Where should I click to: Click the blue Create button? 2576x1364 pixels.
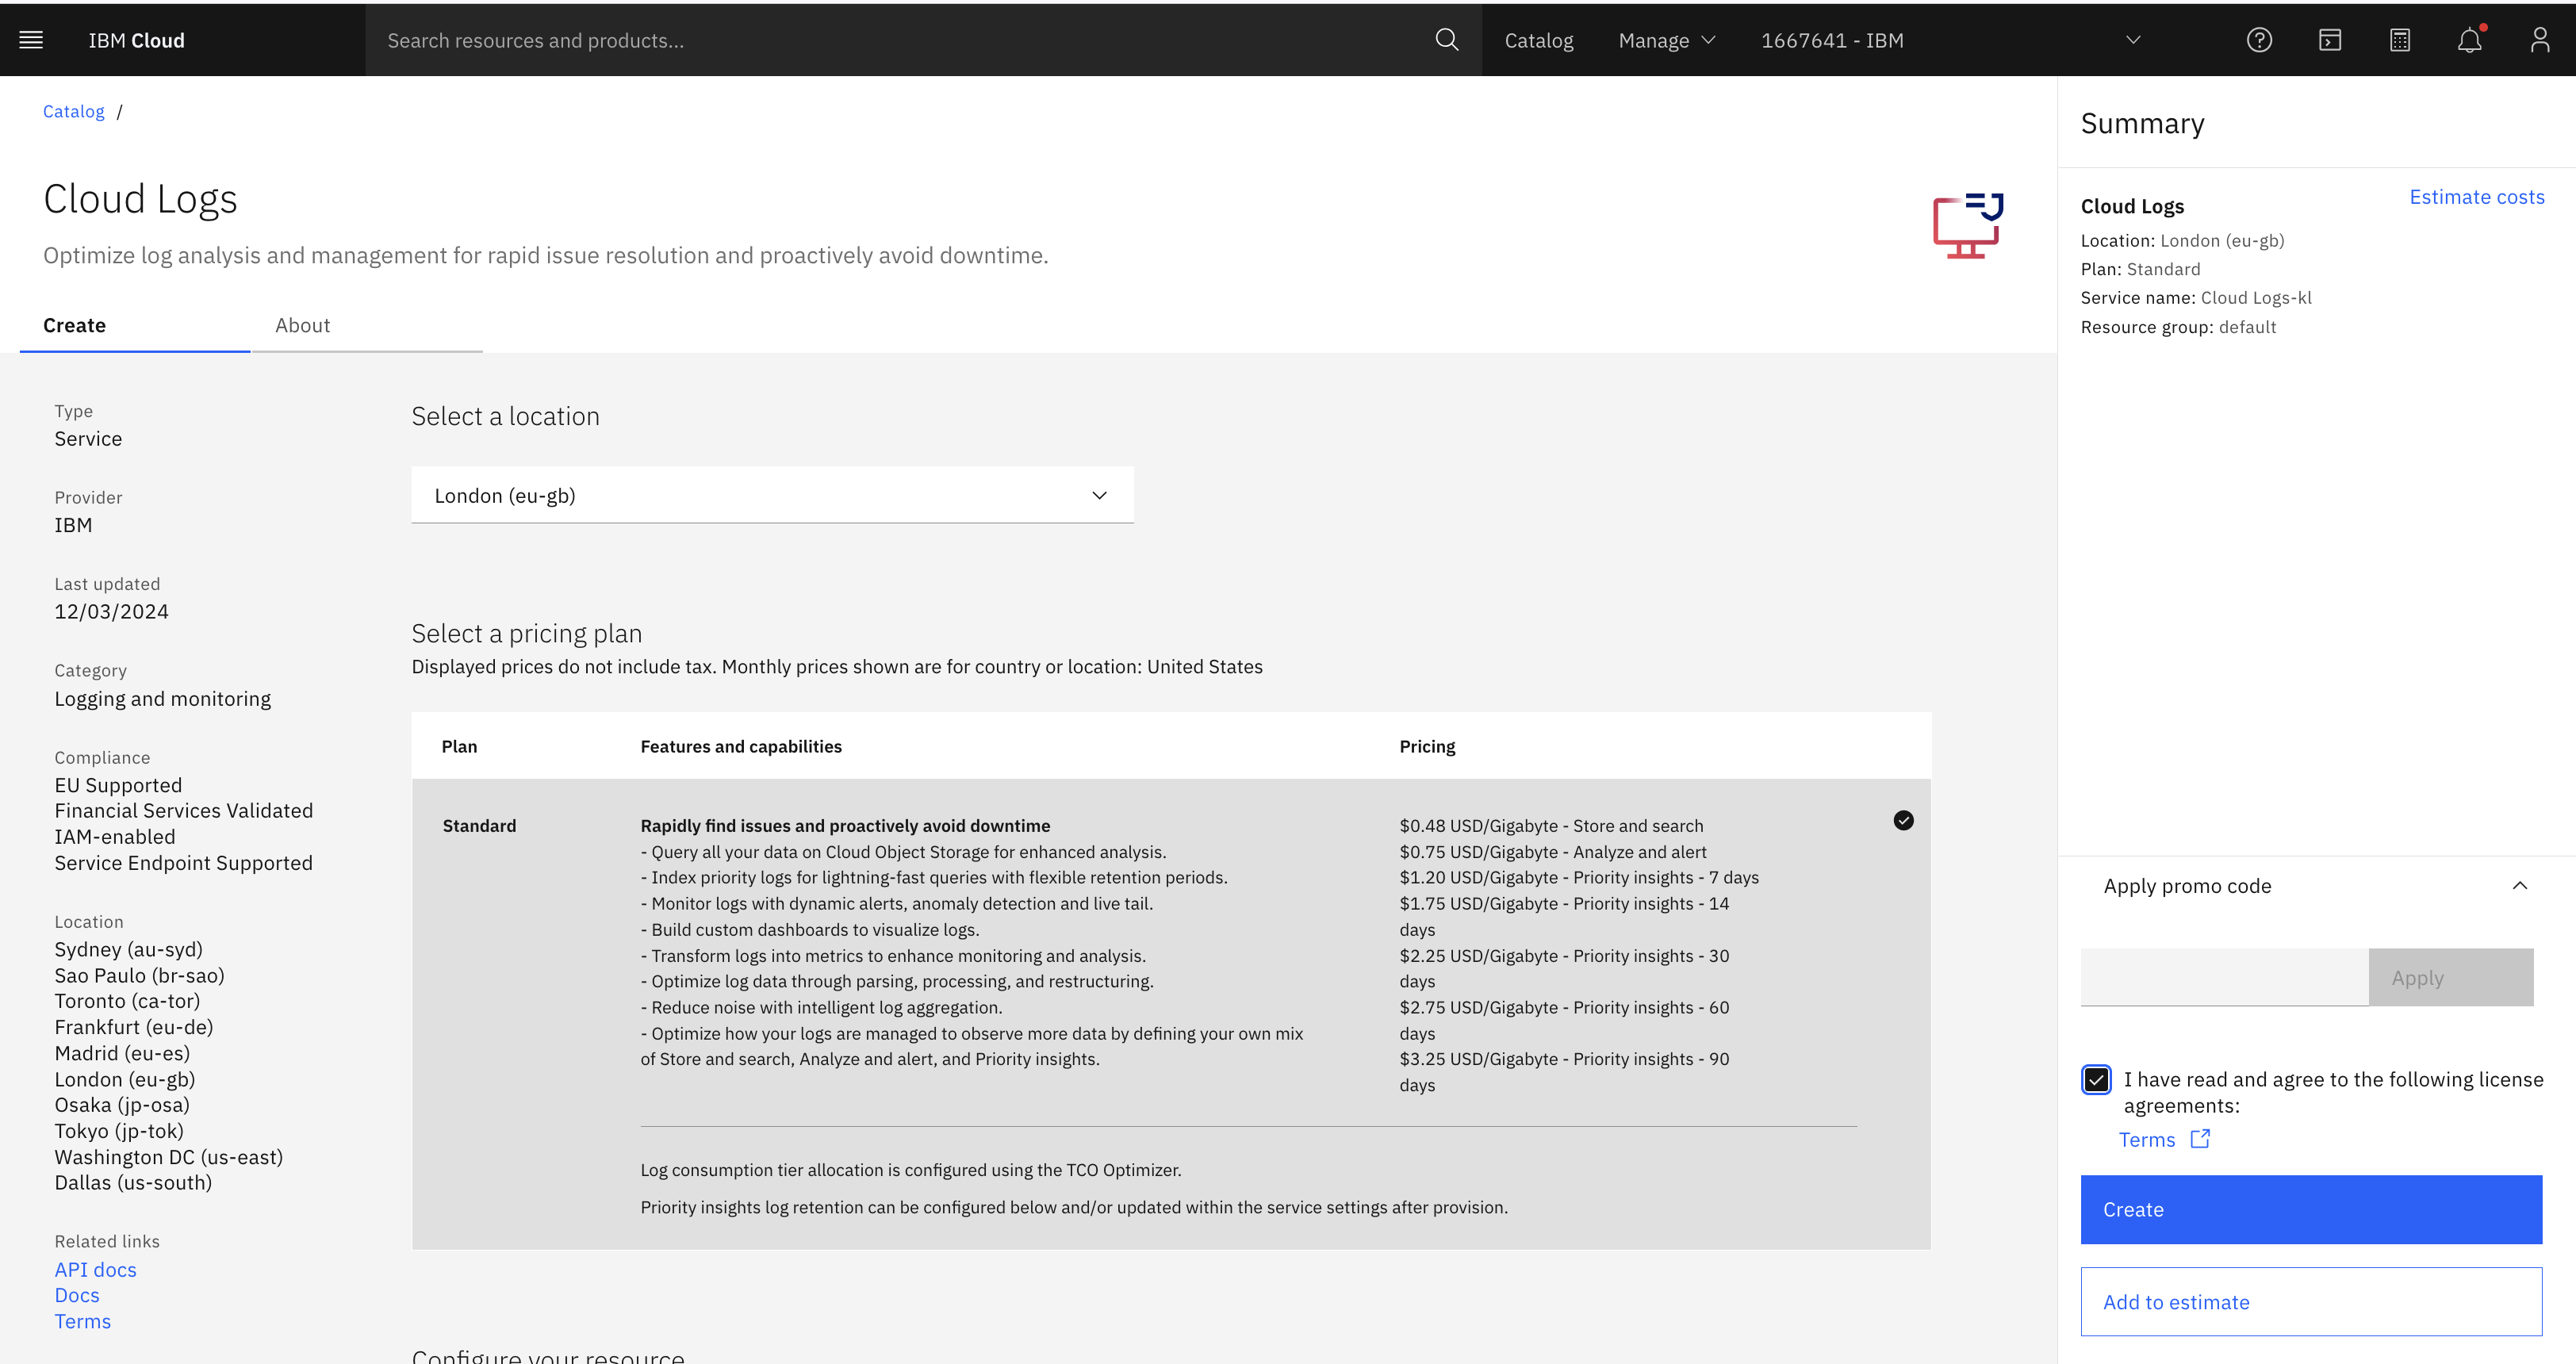2311,1209
